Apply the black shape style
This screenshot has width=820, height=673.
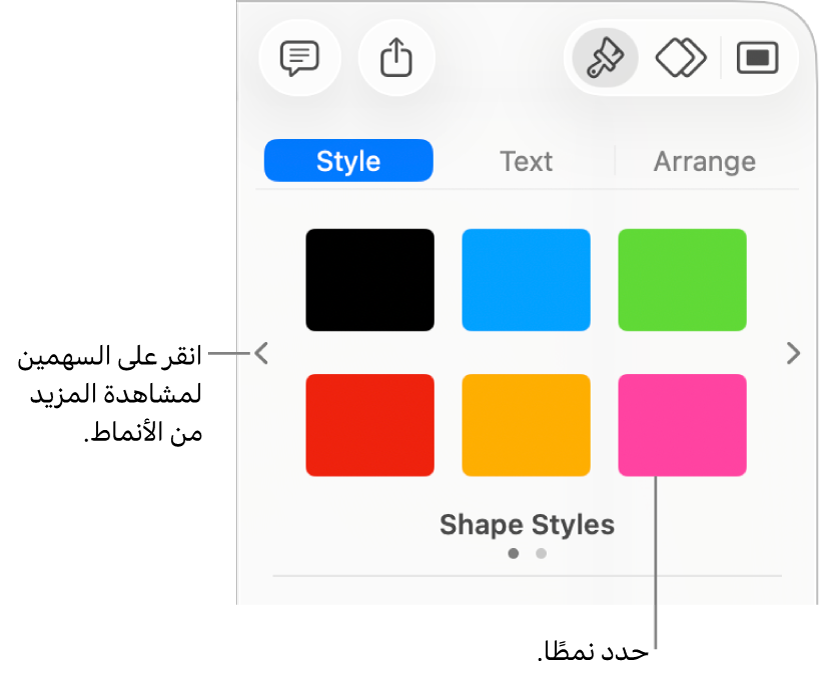(x=370, y=280)
